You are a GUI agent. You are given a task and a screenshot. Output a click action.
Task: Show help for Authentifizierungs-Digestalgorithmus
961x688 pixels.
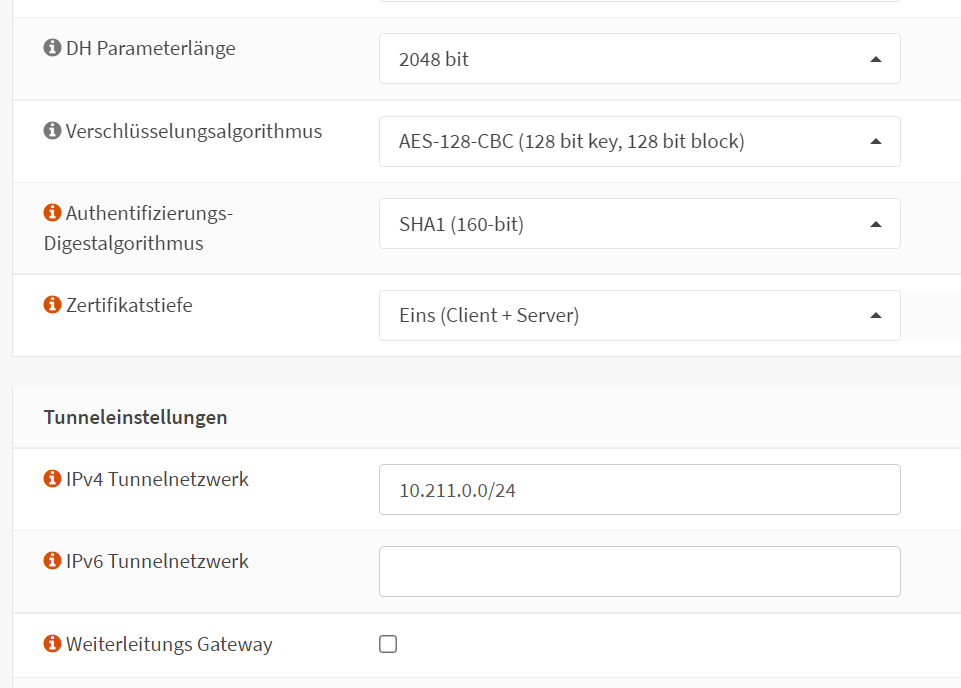53,213
